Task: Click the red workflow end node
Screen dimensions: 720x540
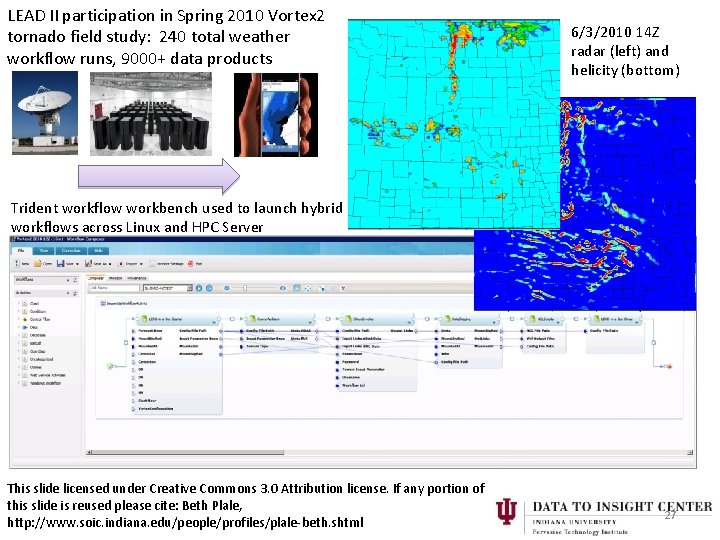Action: tap(669, 366)
